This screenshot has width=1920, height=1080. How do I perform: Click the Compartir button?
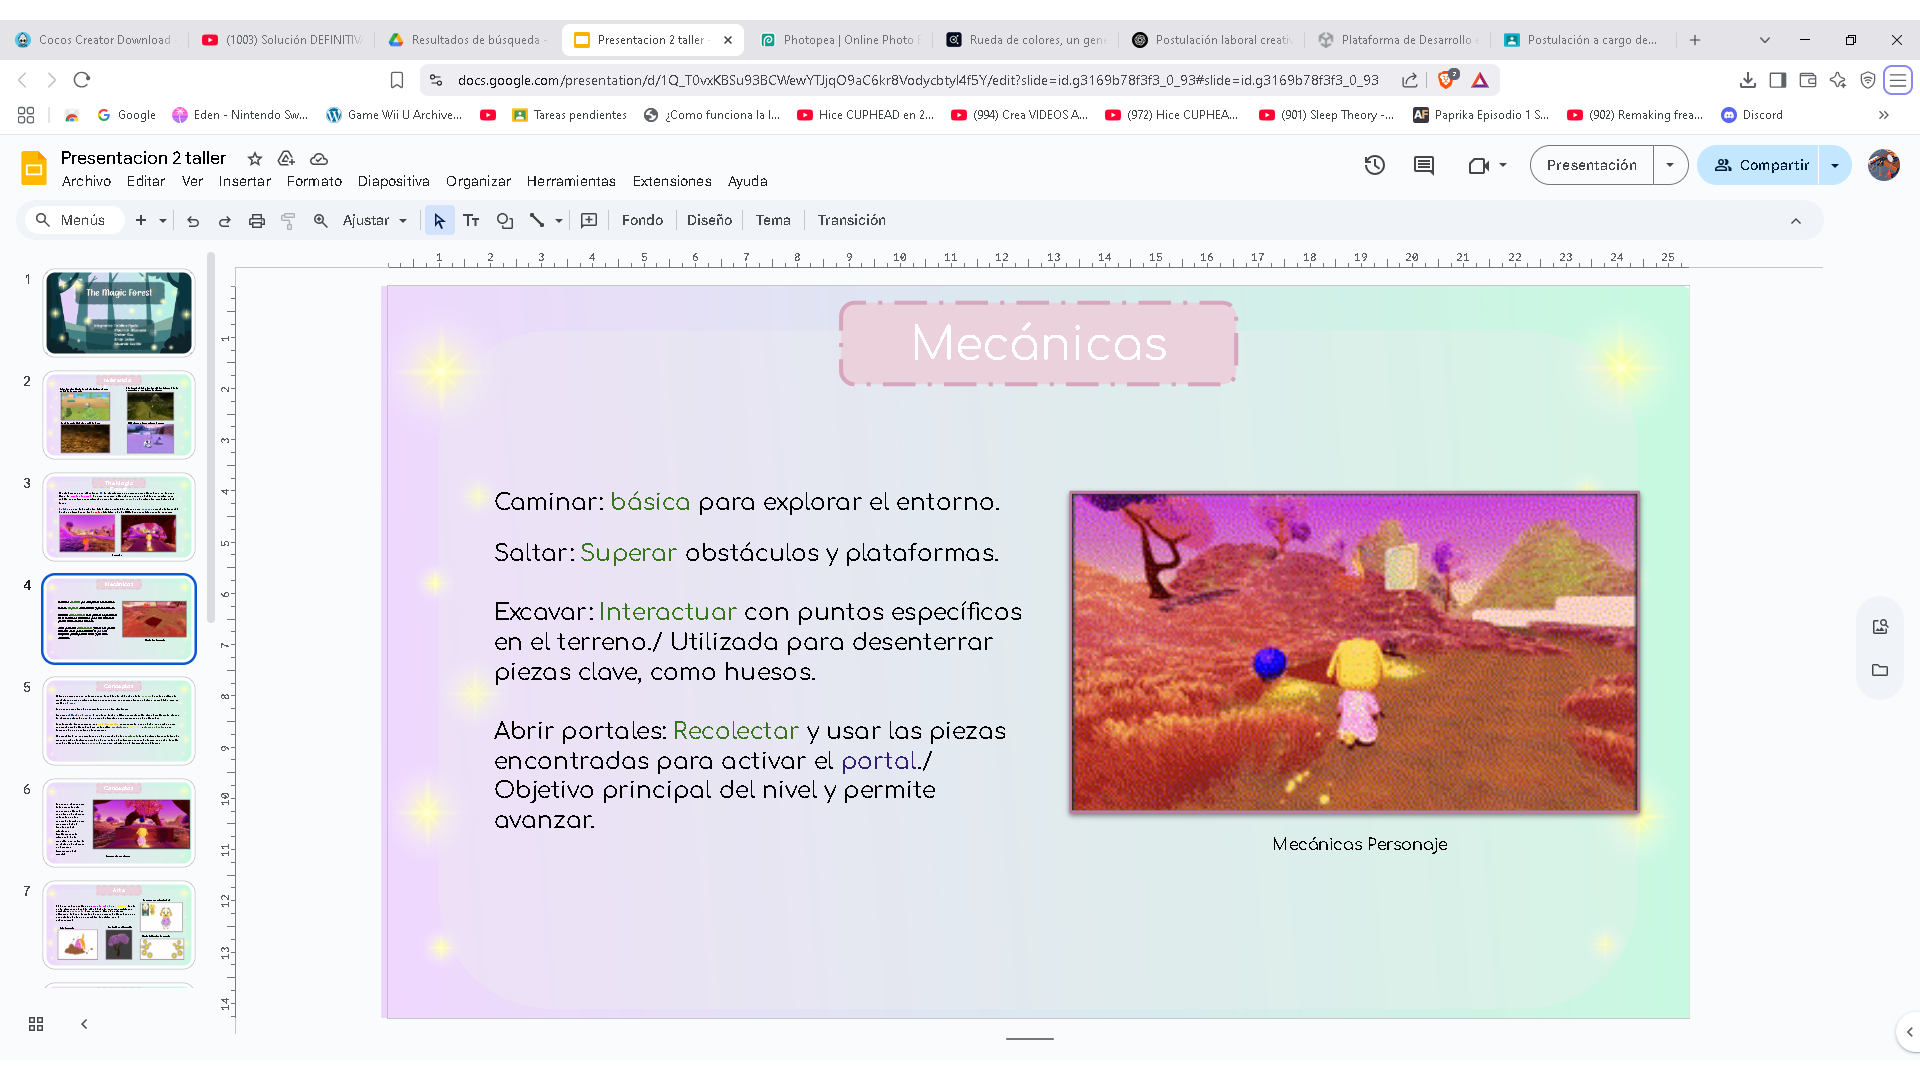click(1760, 165)
